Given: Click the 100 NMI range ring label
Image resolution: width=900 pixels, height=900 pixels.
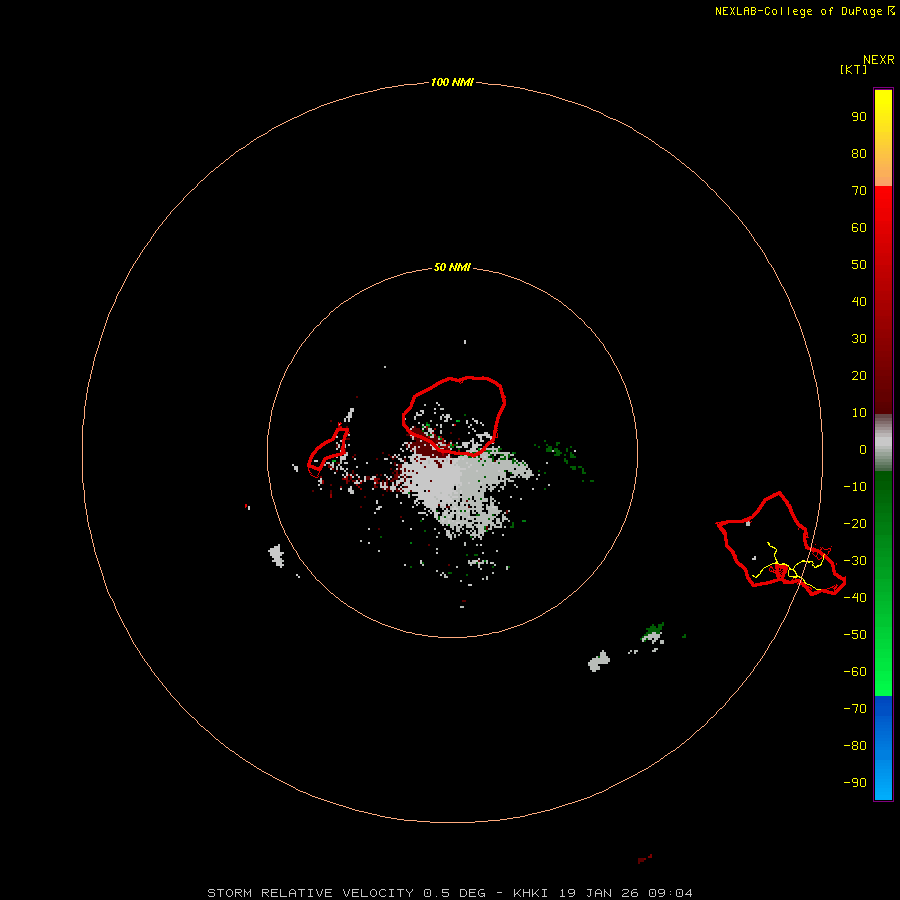Looking at the screenshot, I should (x=452, y=83).
